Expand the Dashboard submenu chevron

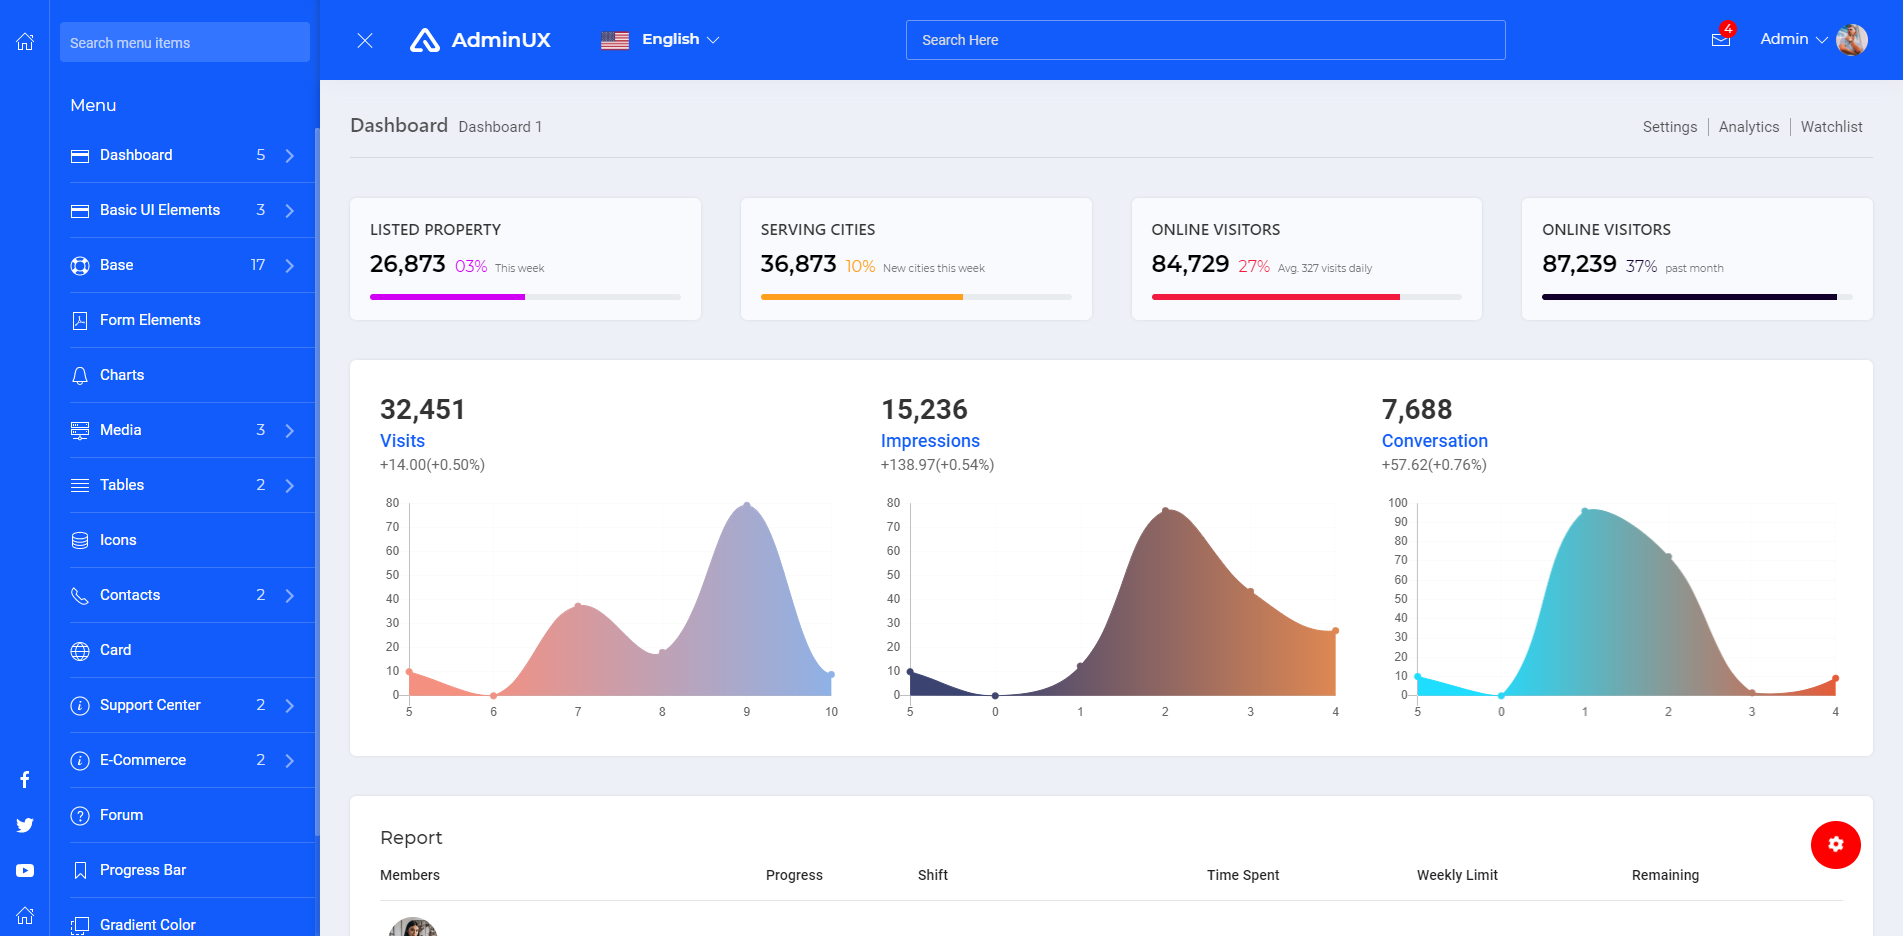tap(290, 156)
